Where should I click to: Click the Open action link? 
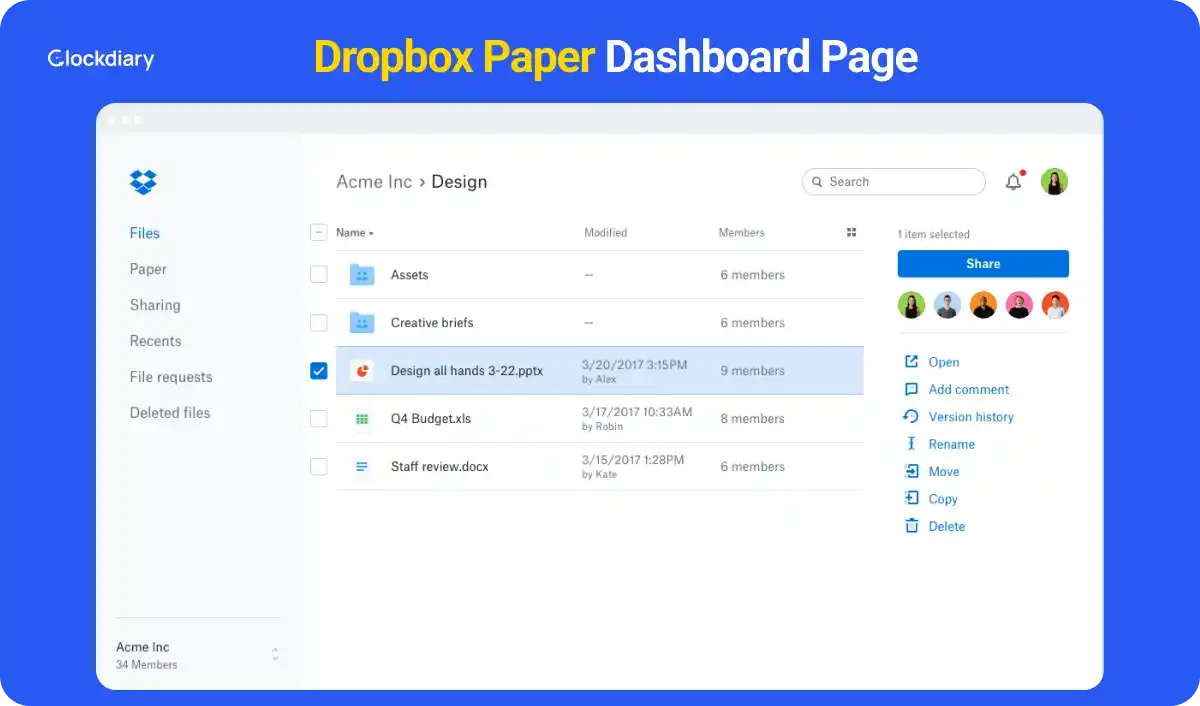(x=944, y=362)
